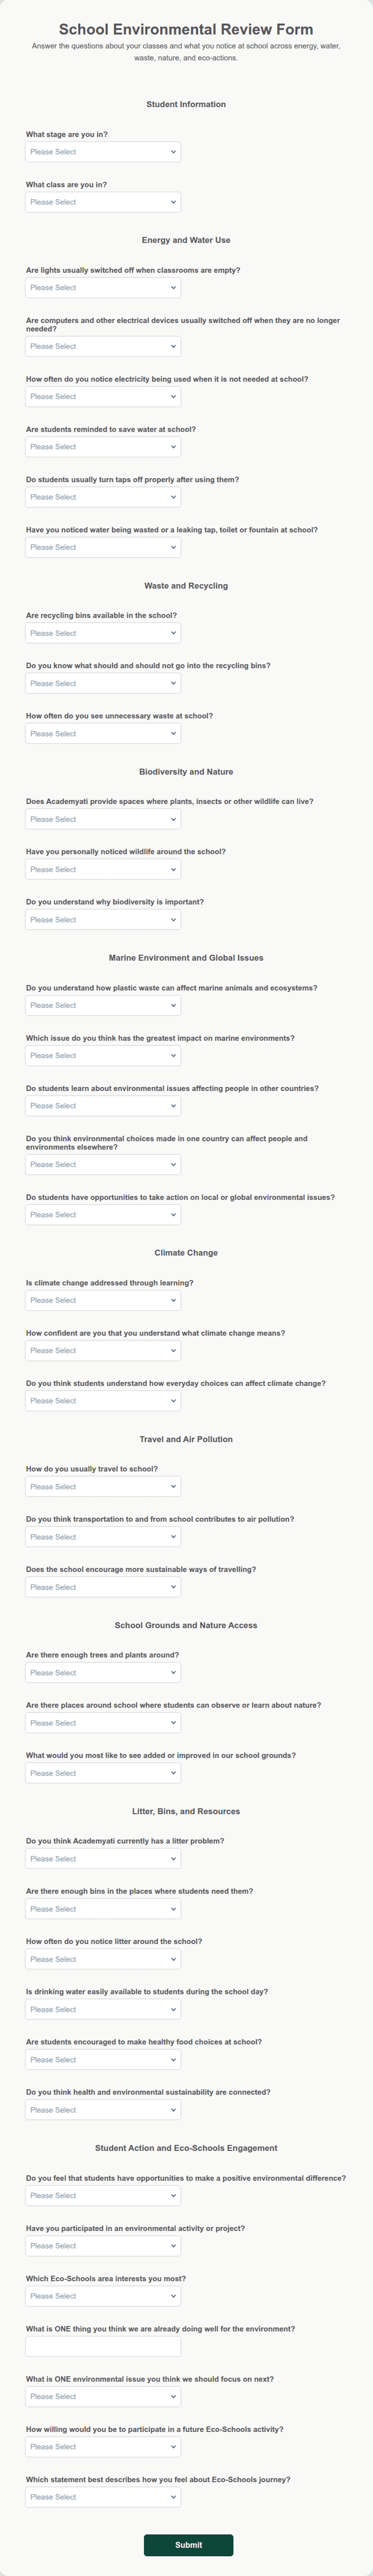Open the climate change addressed through learning dropdown
Image resolution: width=373 pixels, height=2576 pixels.
pos(103,1301)
